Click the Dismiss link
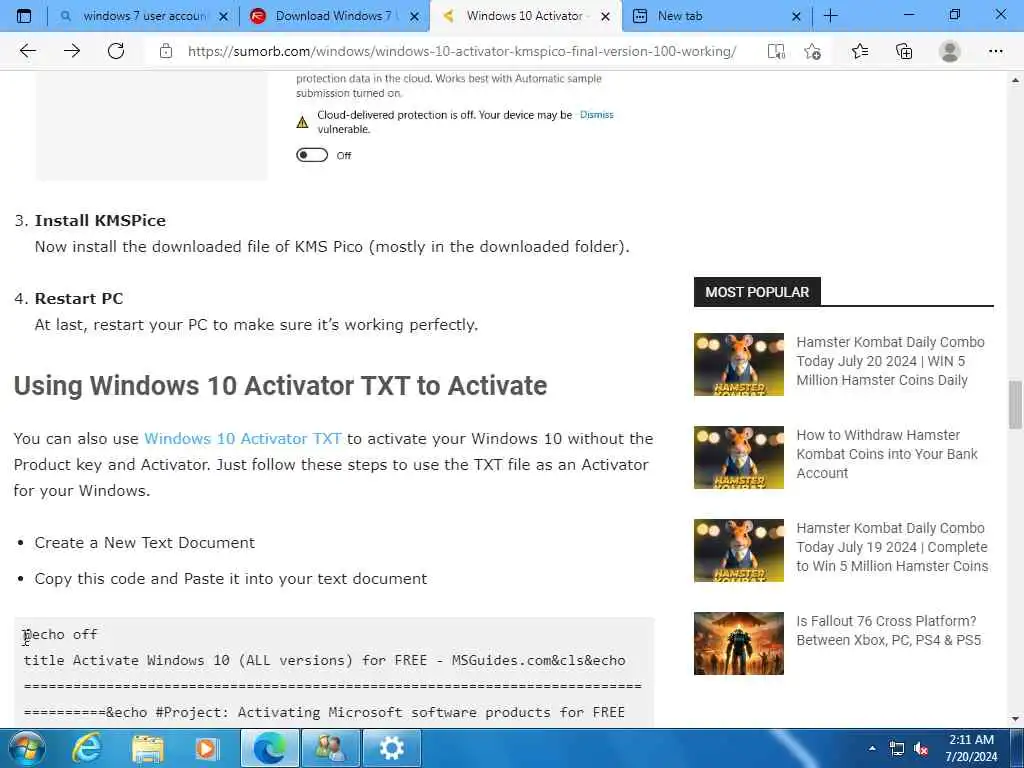Viewport: 1024px width, 768px height. (x=596, y=114)
